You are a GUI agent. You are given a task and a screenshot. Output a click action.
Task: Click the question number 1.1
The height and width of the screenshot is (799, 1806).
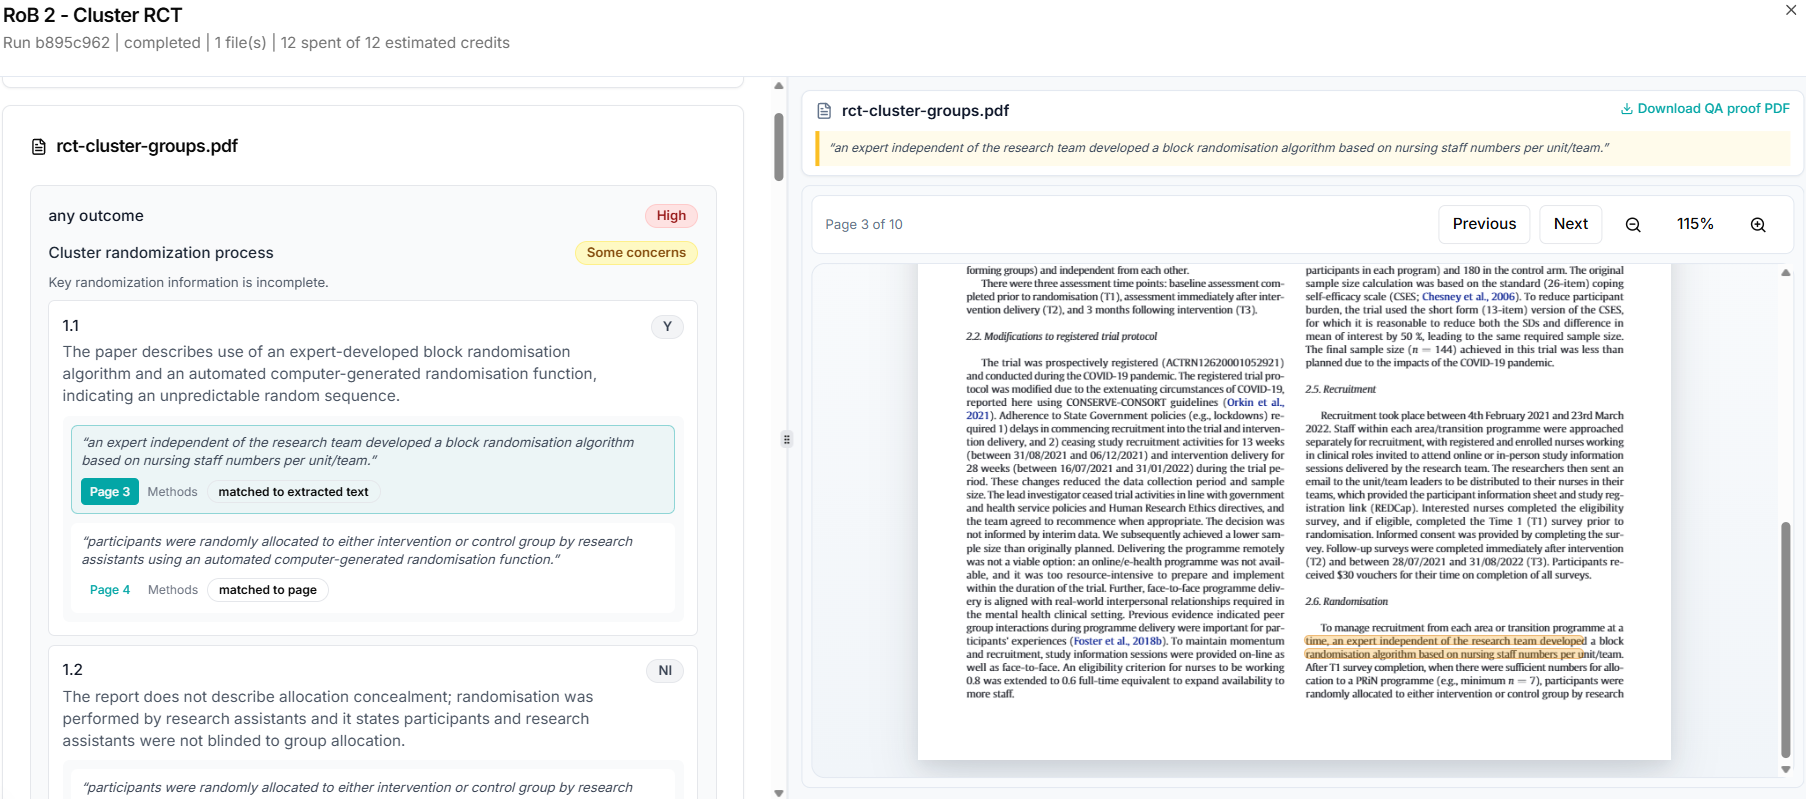click(71, 326)
